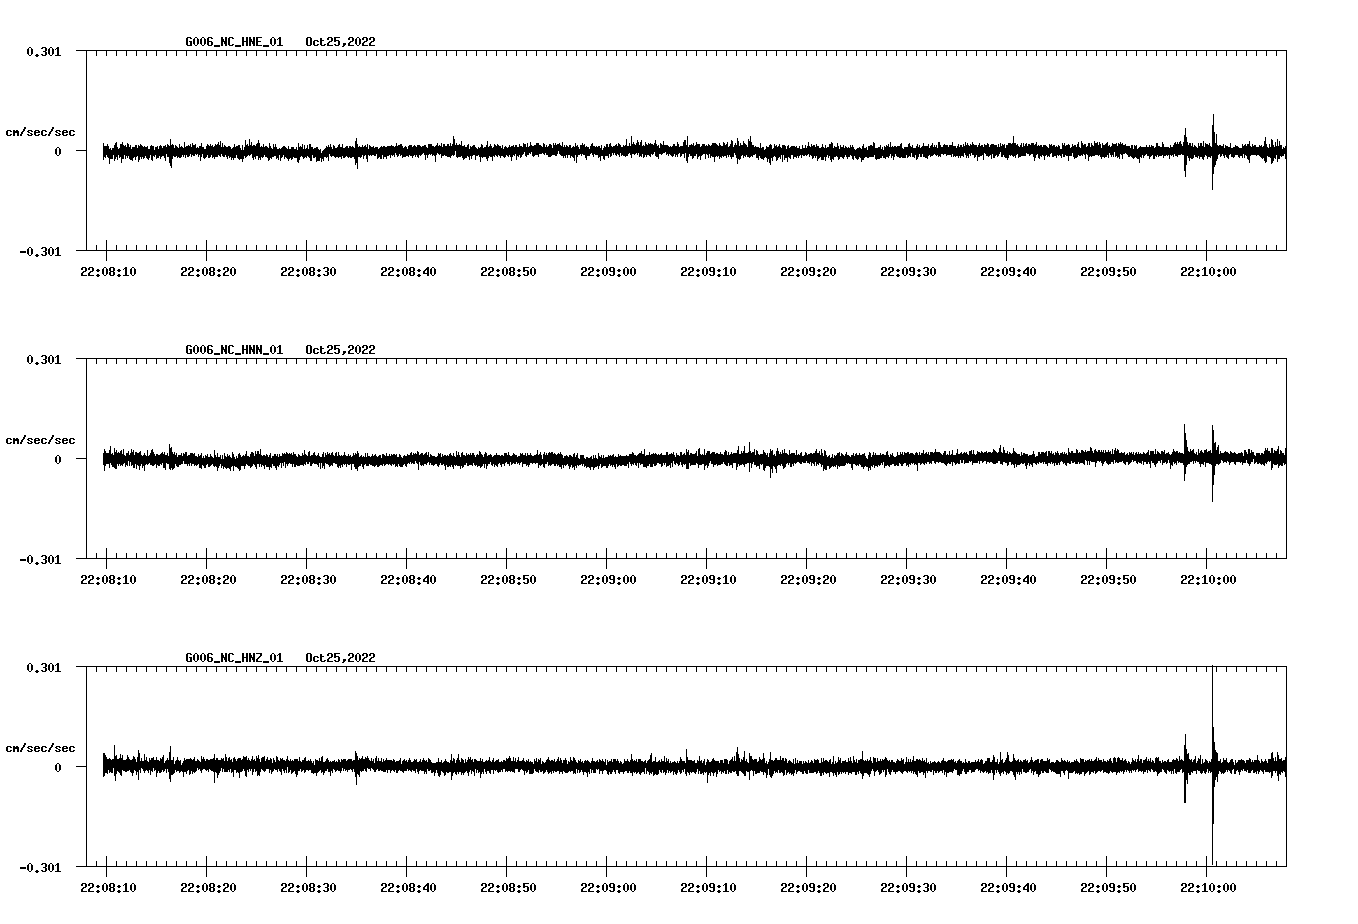Select the 22:09:20 time label on HNN plot

tap(808, 580)
